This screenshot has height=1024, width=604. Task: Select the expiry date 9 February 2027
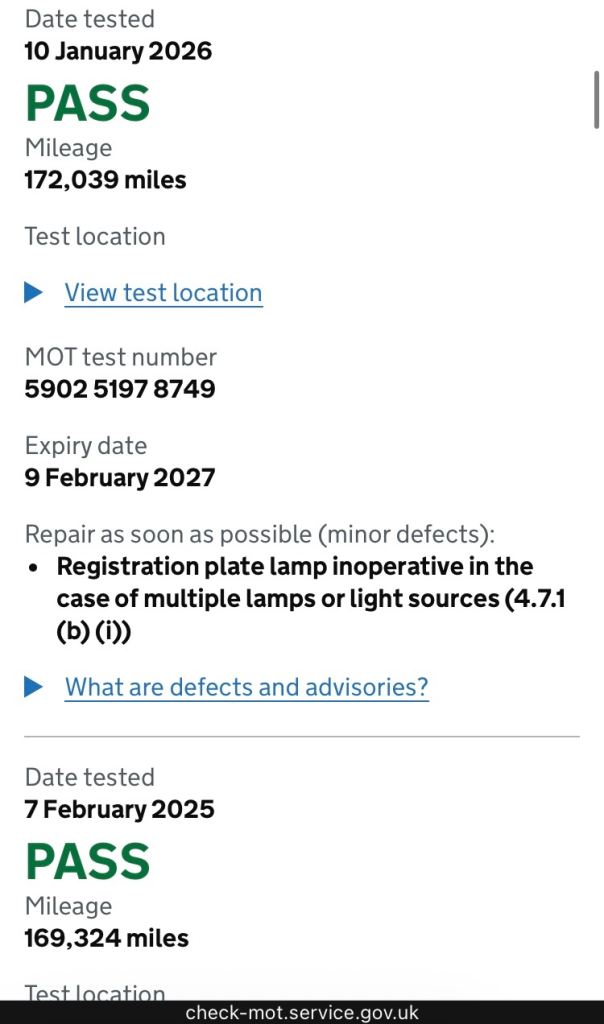(119, 477)
